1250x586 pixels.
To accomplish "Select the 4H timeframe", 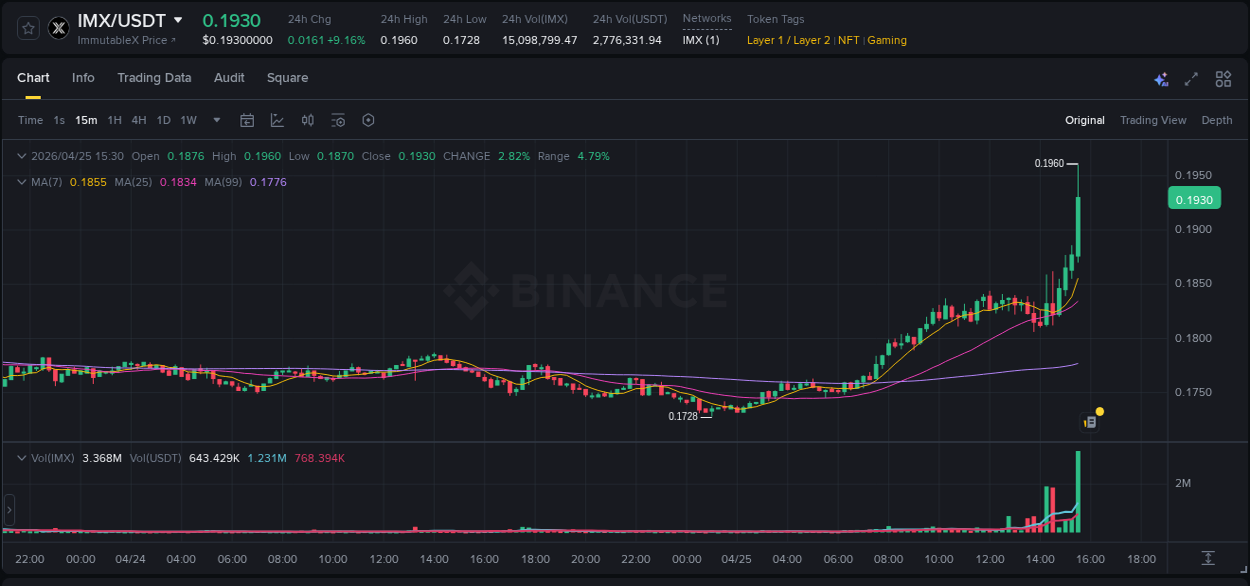I will tap(139, 119).
